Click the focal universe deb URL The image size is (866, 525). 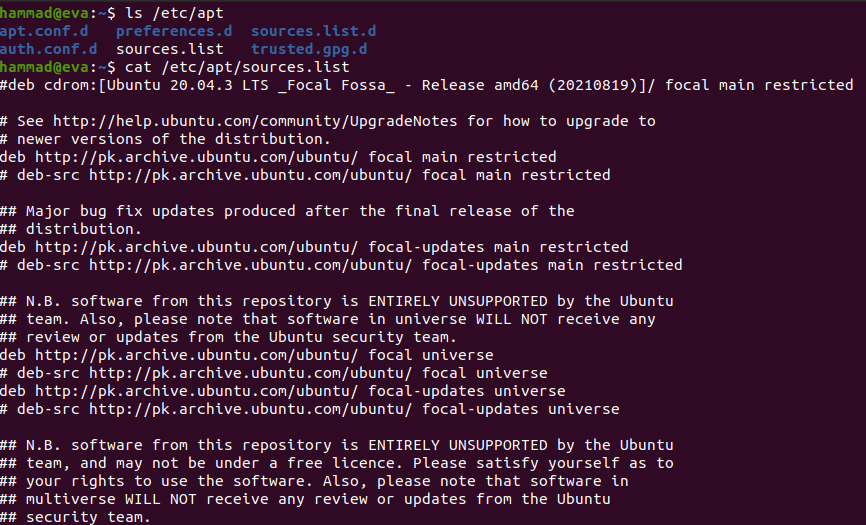point(197,355)
